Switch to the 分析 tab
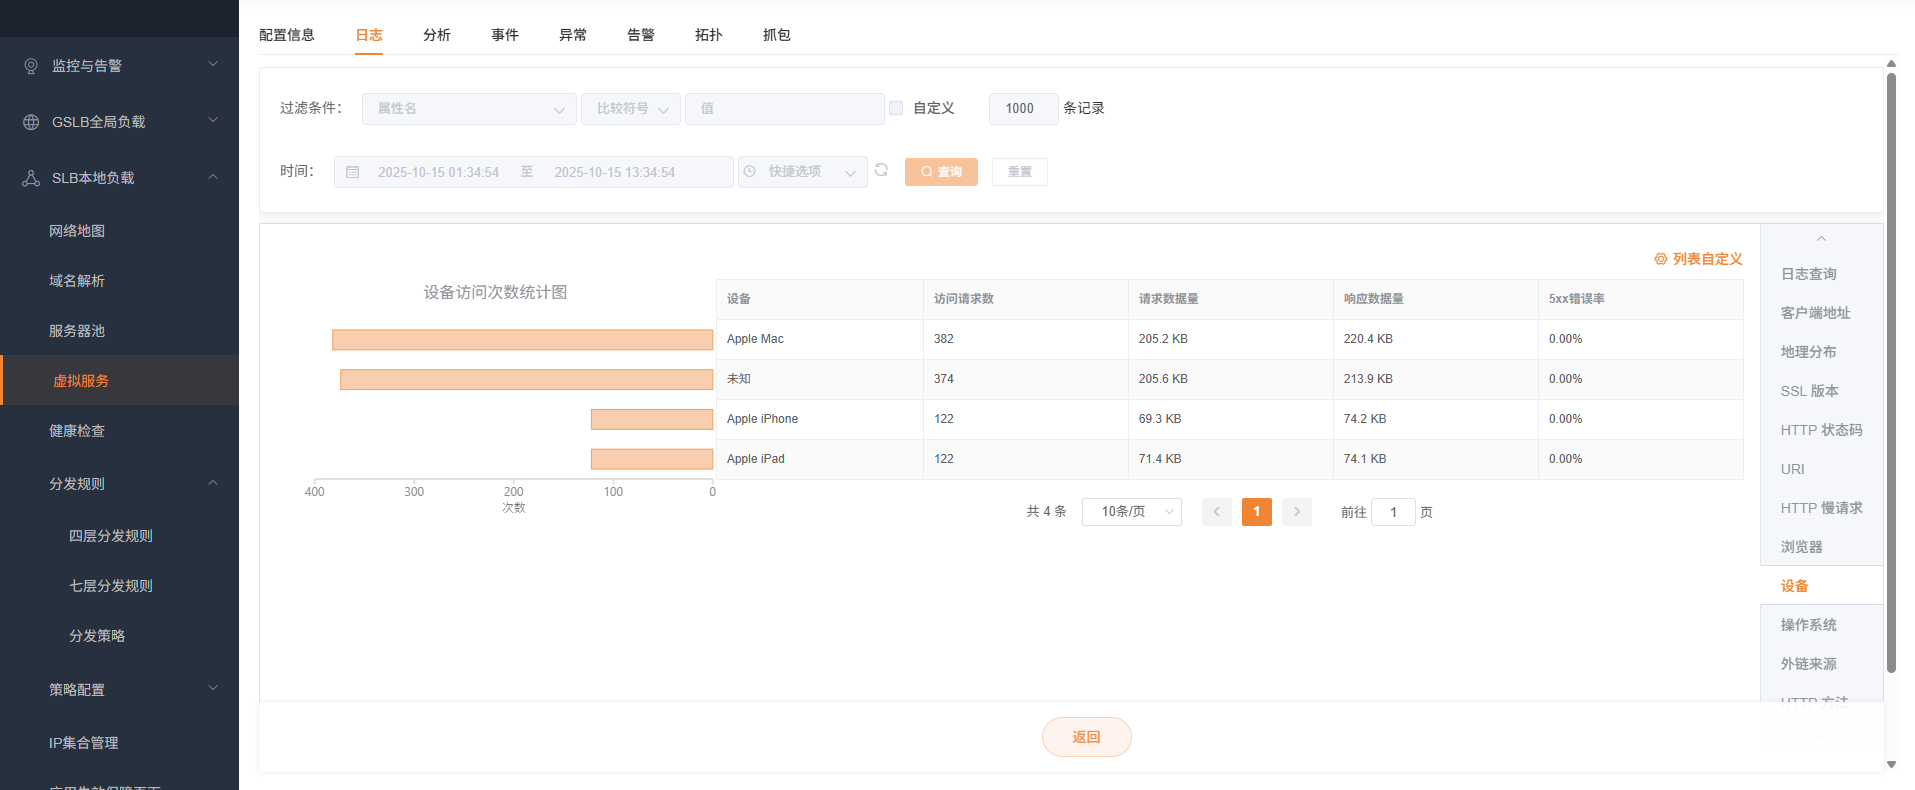1915x790 pixels. 437,35
